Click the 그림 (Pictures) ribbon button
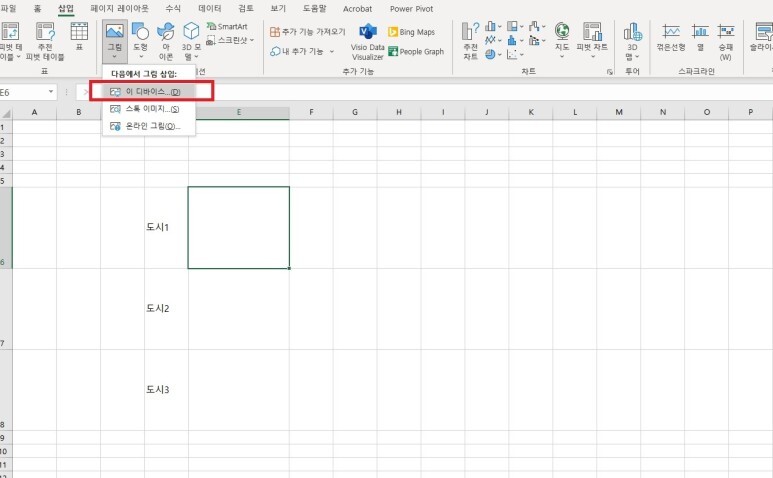Viewport: 773px width, 478px height. 115,41
